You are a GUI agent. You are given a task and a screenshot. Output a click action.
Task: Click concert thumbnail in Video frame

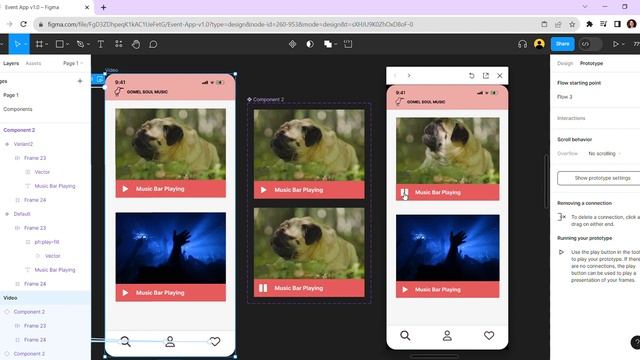coord(171,248)
